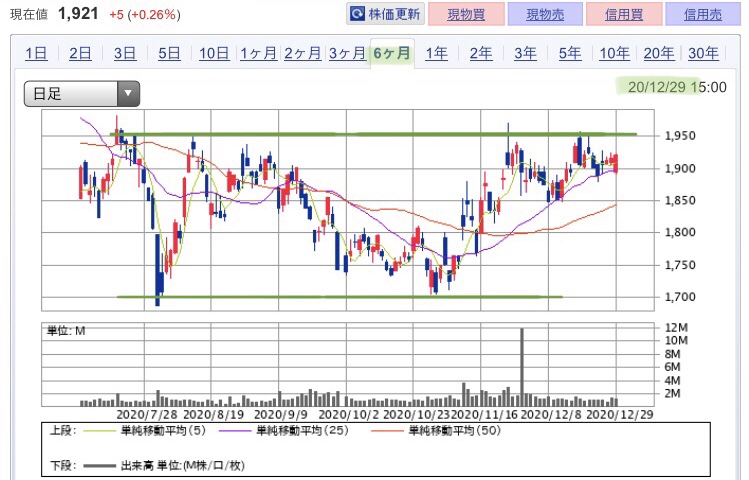Screen dimensions: 749x480
Task: Switch to the 20年 chart range
Action: 659,53
